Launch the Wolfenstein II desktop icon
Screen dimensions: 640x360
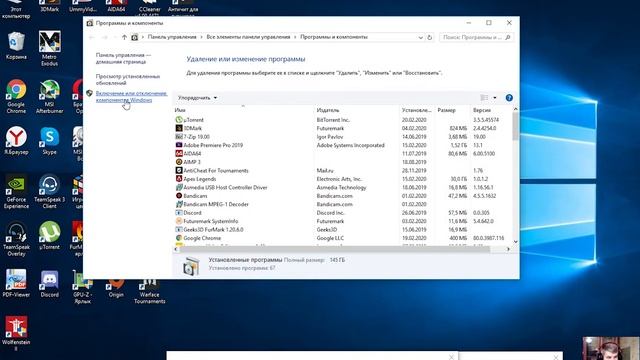16,333
